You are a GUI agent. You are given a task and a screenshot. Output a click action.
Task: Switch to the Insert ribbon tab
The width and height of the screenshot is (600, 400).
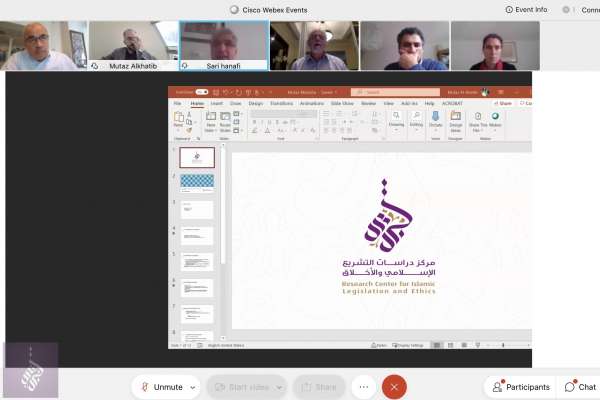tap(217, 103)
